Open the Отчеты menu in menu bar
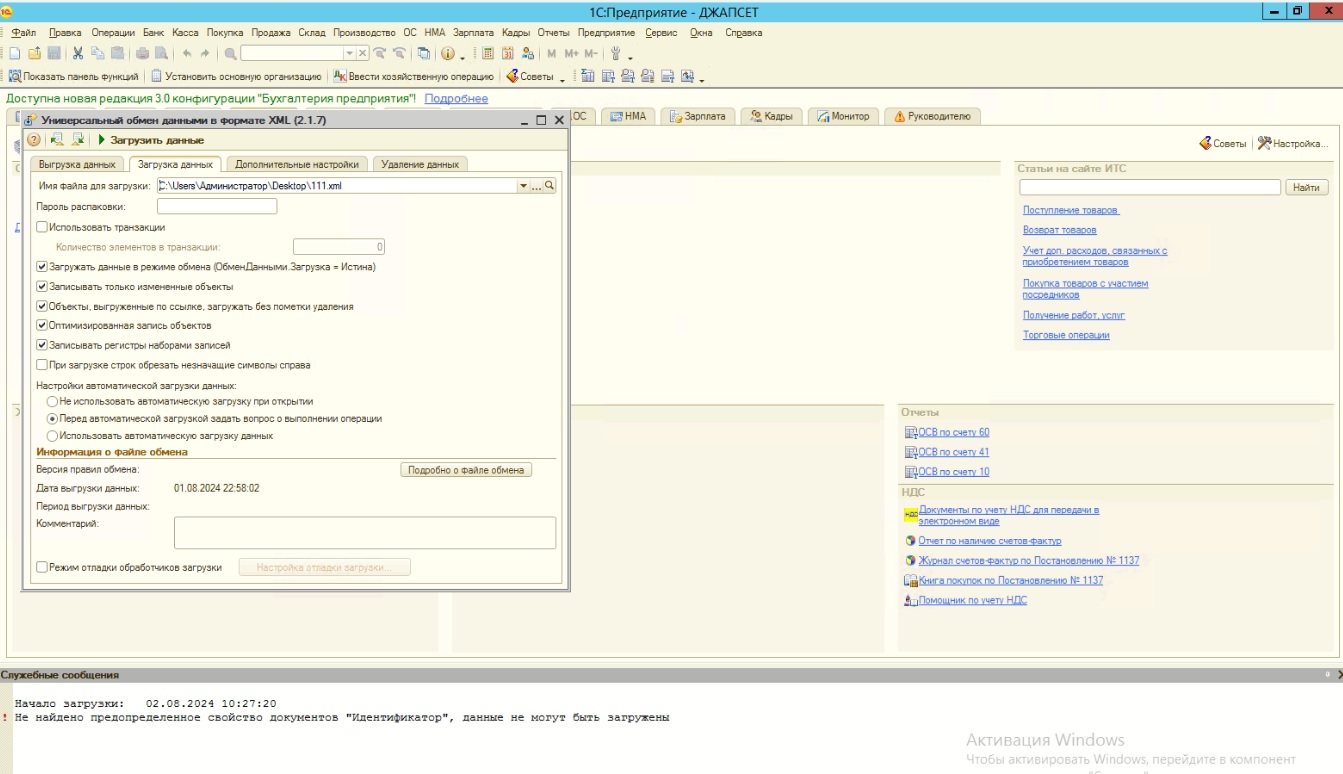Image resolution: width=1343 pixels, height=774 pixels. point(553,33)
